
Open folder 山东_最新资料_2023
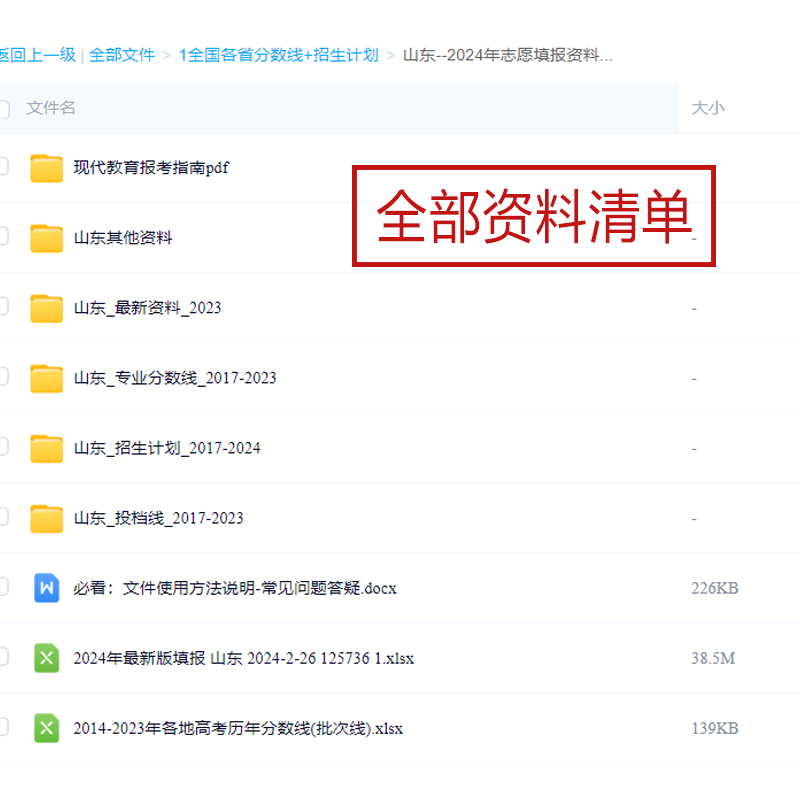(147, 308)
